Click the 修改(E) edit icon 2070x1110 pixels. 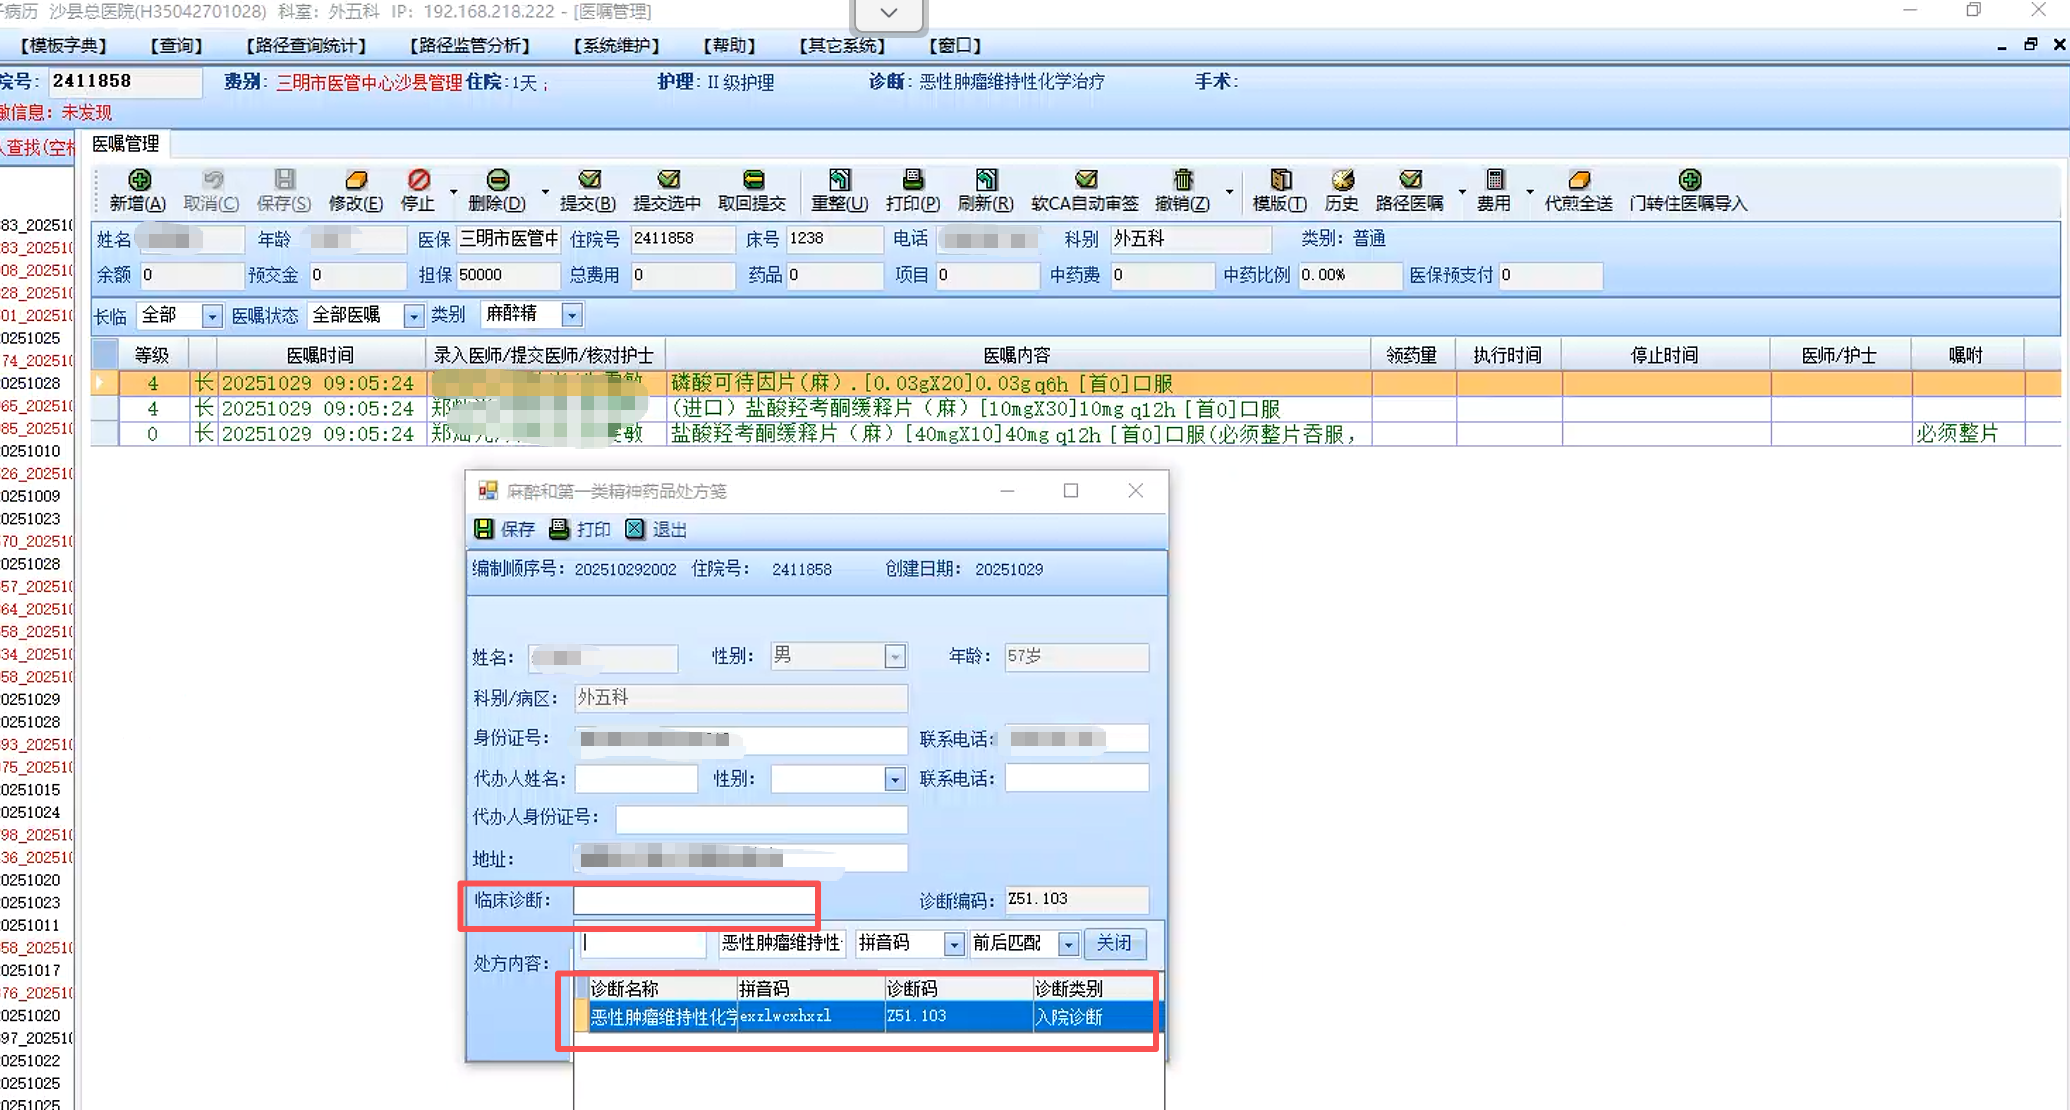(x=355, y=181)
